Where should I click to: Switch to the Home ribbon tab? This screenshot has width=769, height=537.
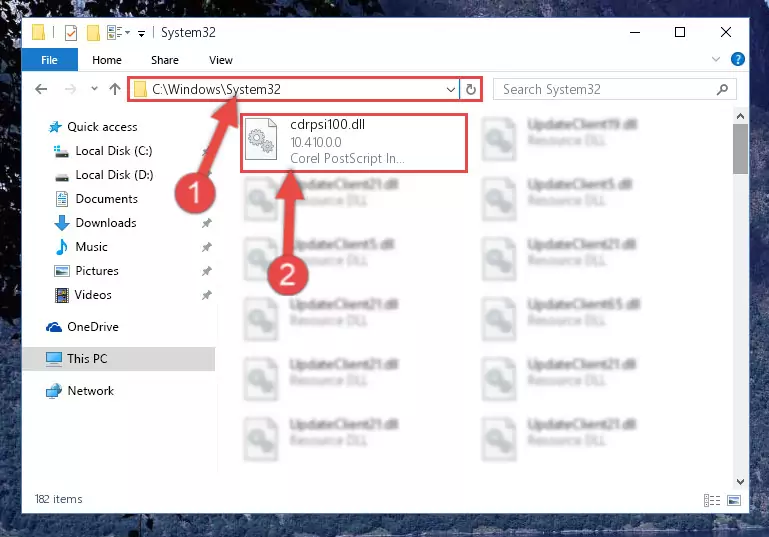tap(107, 60)
